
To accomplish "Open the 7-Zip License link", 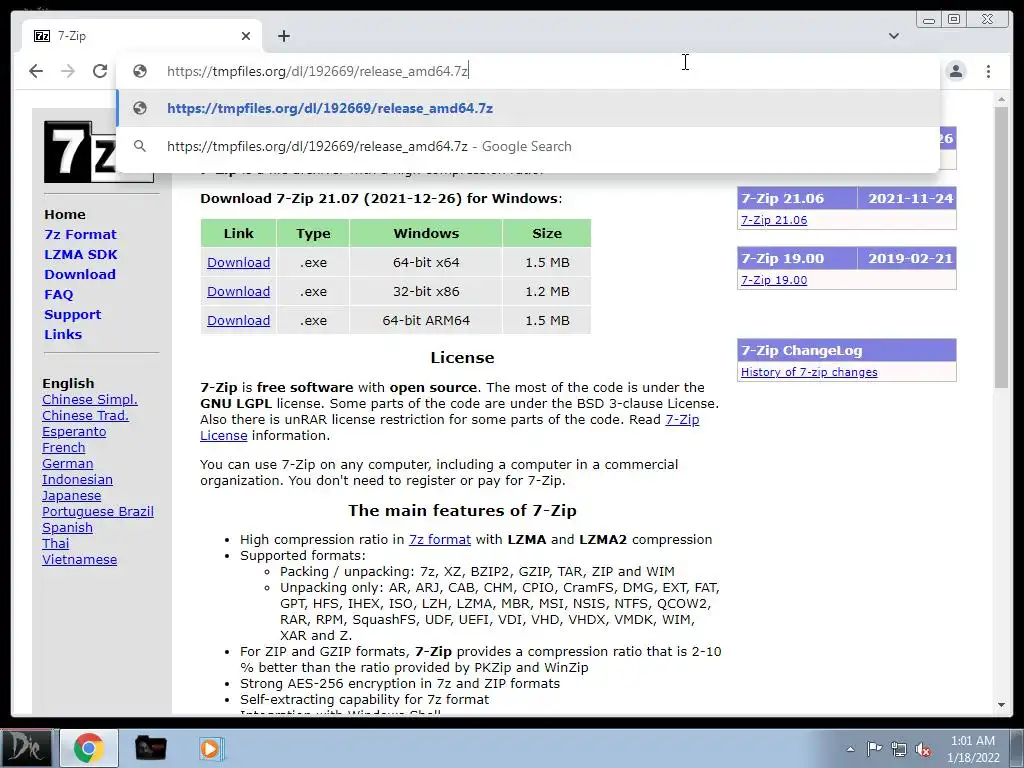I will tap(682, 420).
